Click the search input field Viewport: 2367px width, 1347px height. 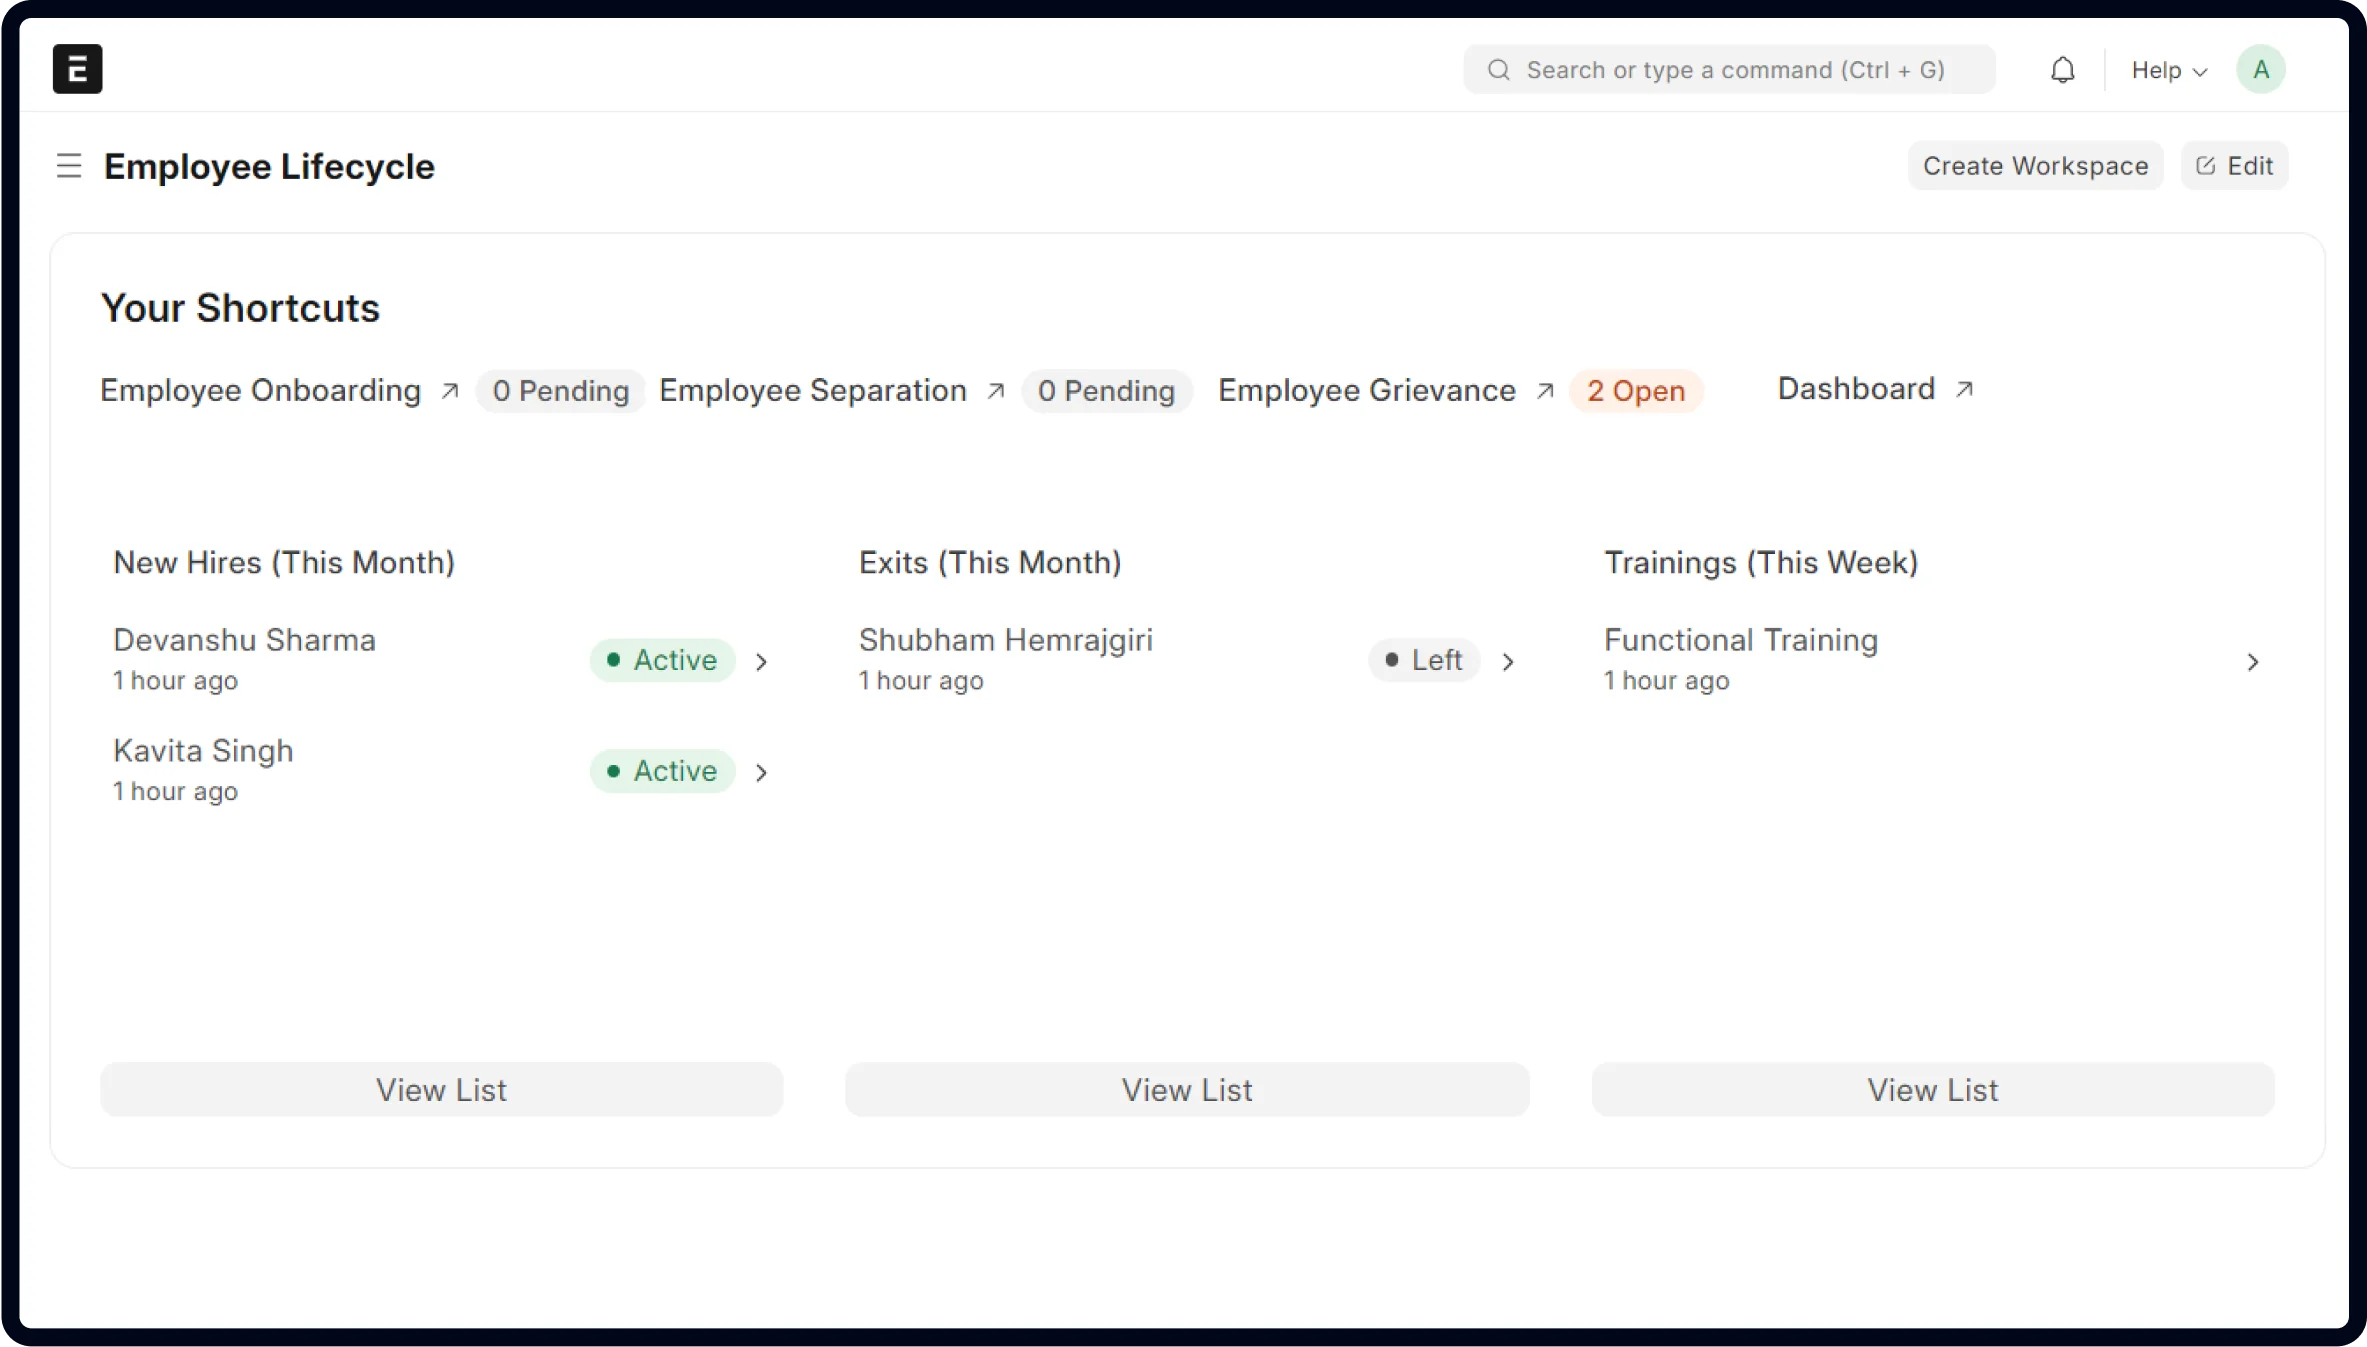click(x=1731, y=70)
